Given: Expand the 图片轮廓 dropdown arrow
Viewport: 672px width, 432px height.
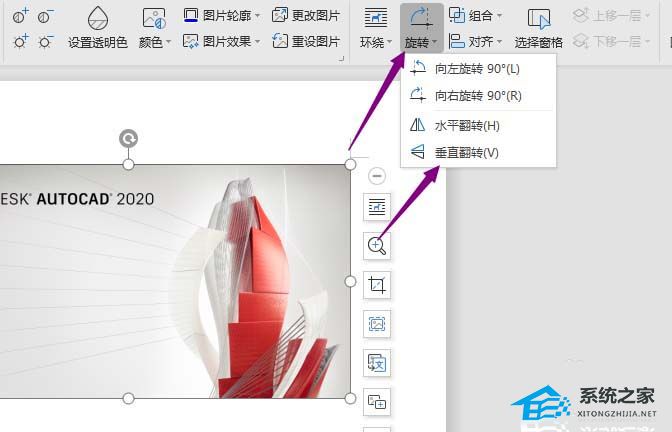Looking at the screenshot, I should (x=257, y=16).
